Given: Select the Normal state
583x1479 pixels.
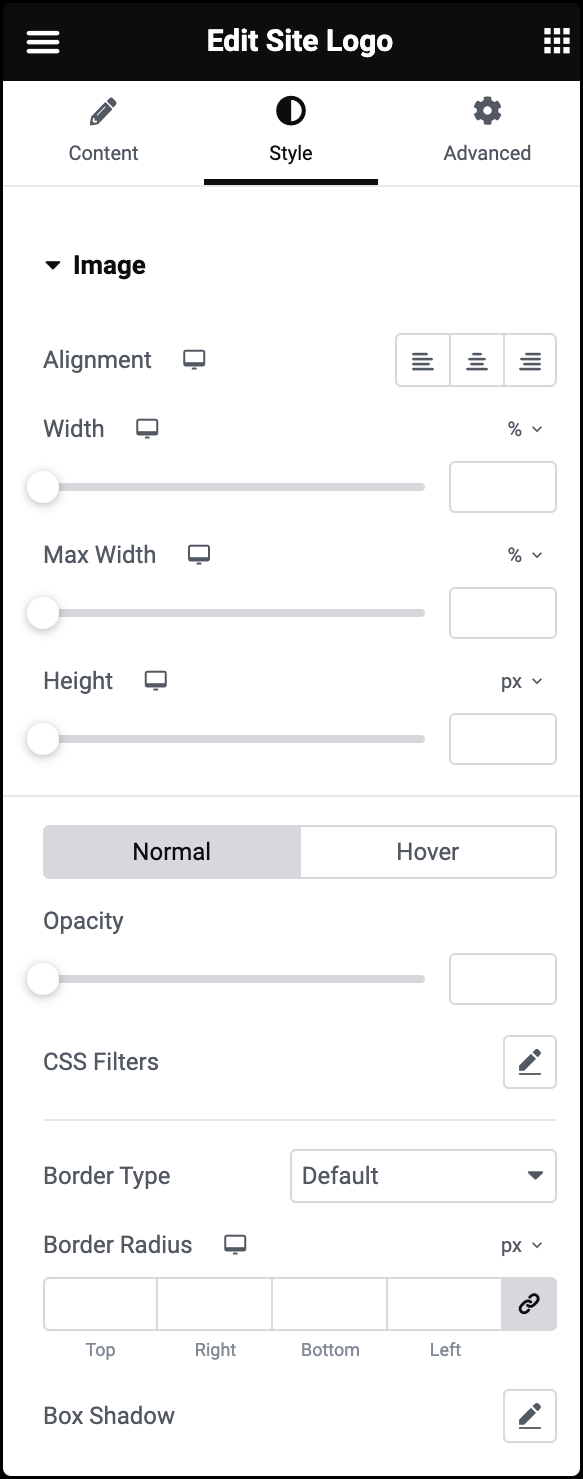Looking at the screenshot, I should (x=172, y=852).
